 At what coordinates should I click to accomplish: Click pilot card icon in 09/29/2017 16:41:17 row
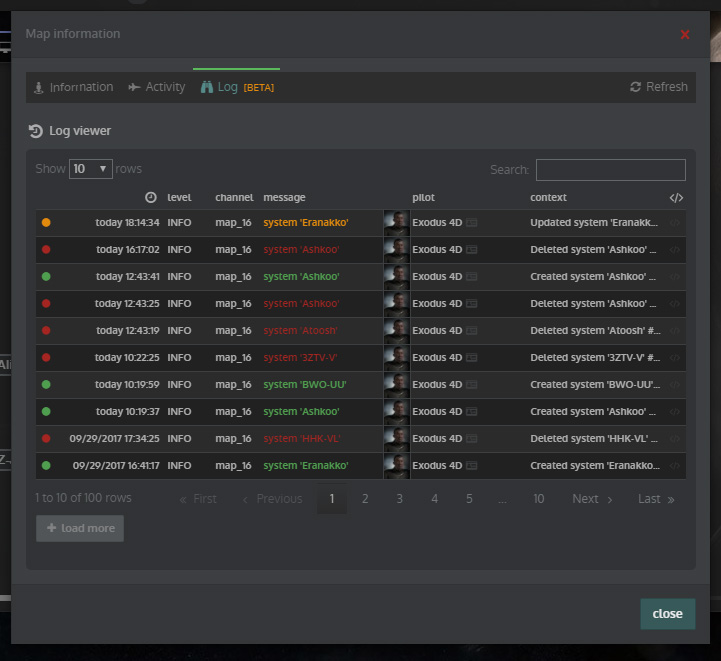[x=471, y=466]
